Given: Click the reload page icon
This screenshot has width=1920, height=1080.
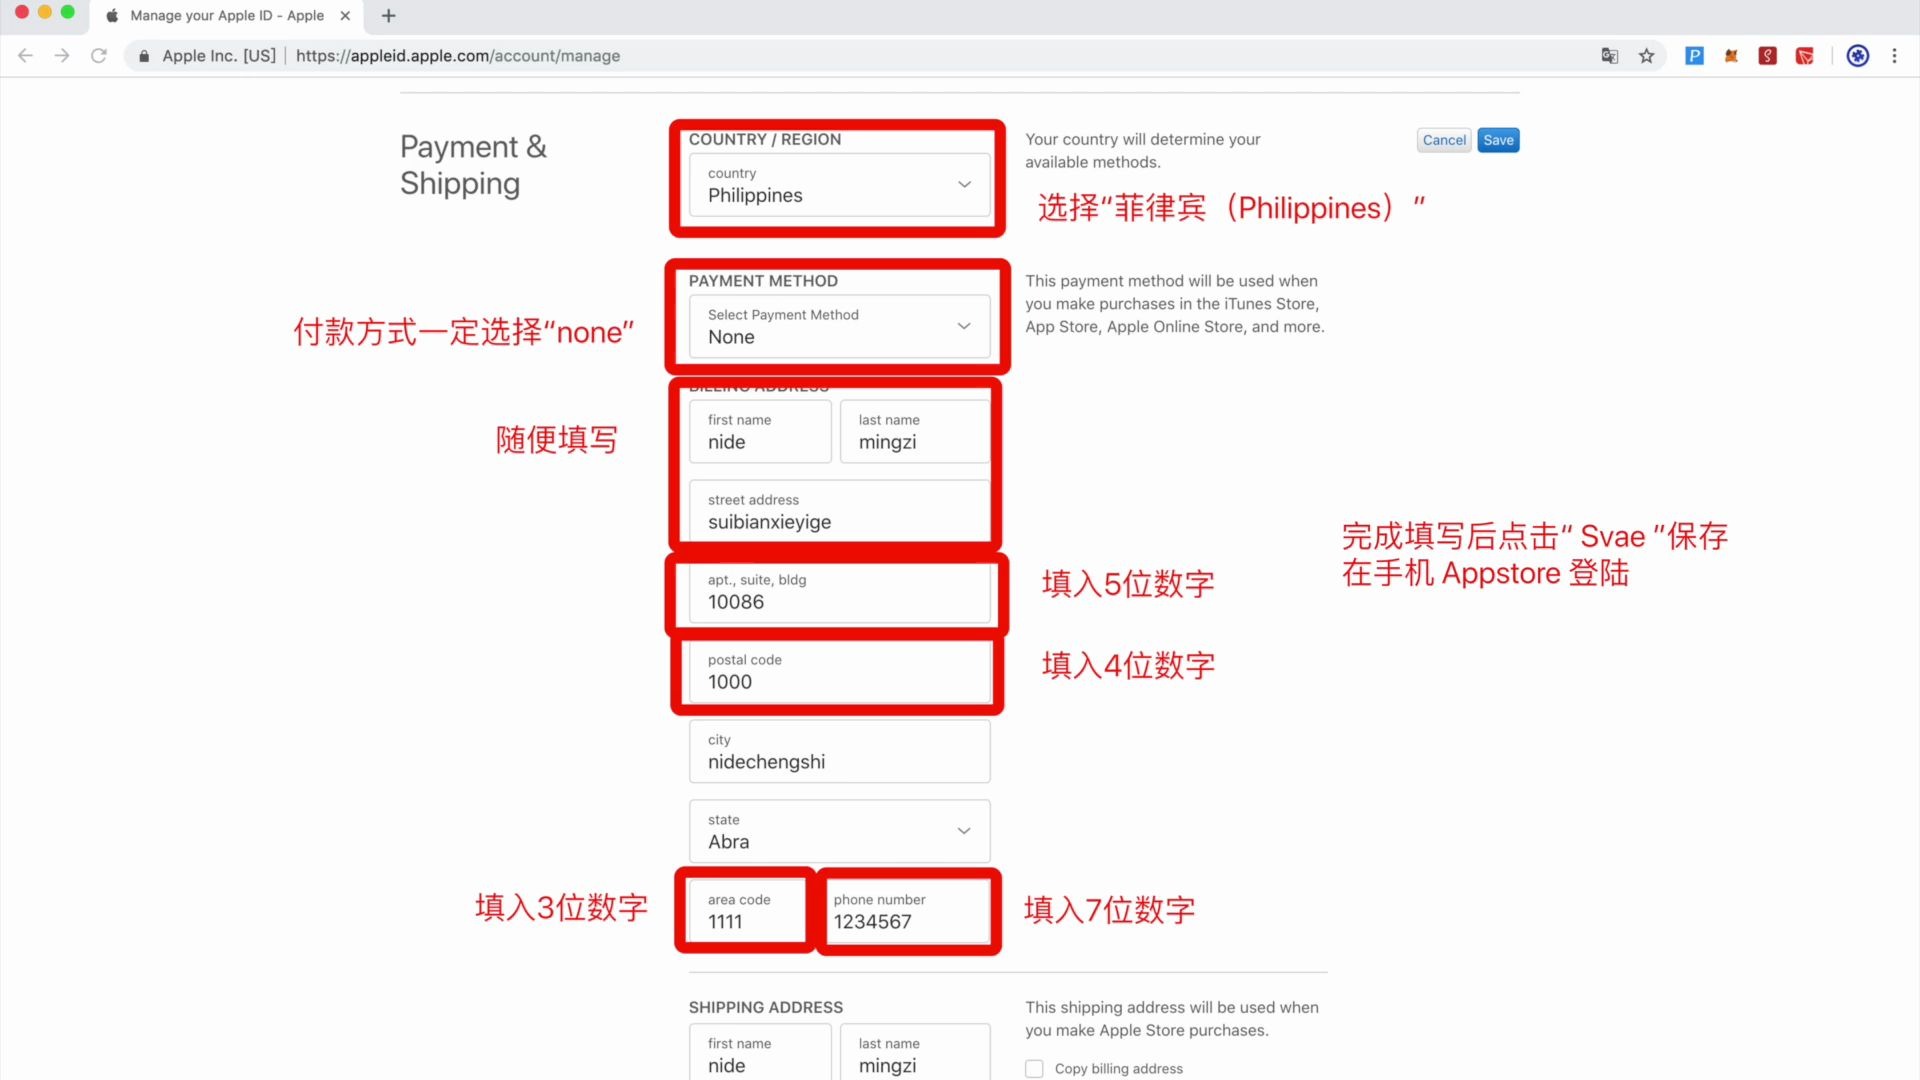Looking at the screenshot, I should [x=100, y=55].
